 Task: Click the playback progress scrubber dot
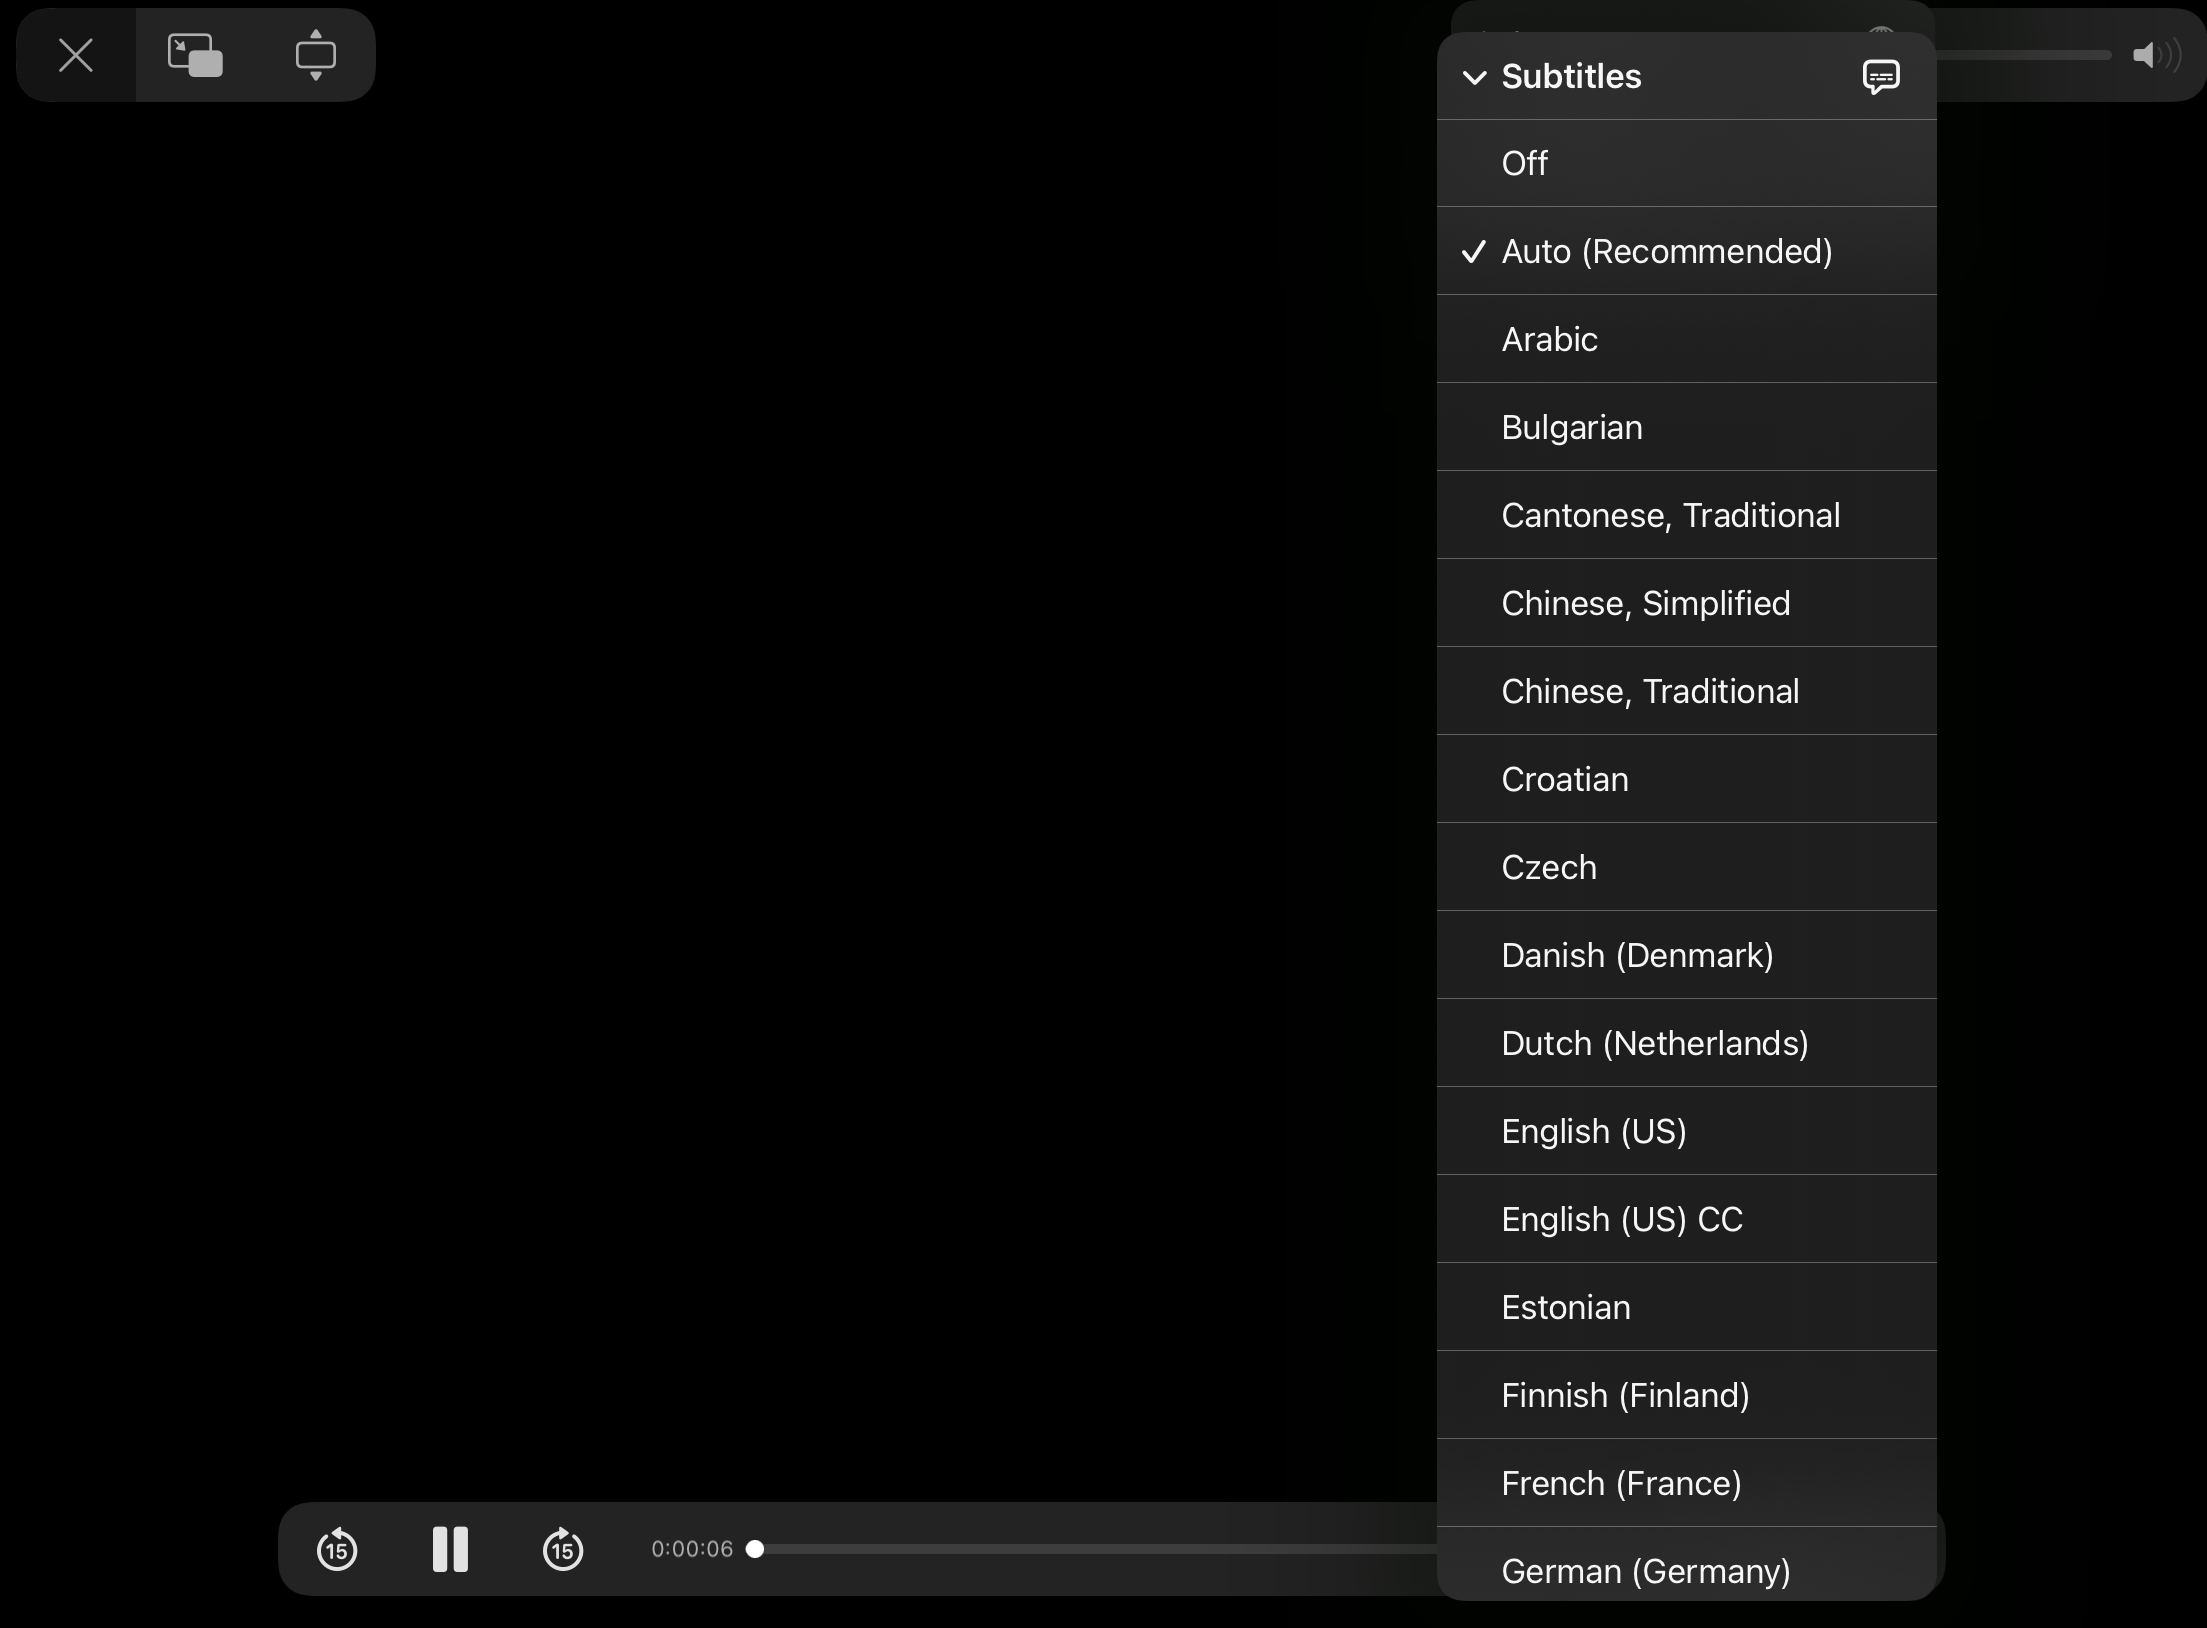(755, 1549)
